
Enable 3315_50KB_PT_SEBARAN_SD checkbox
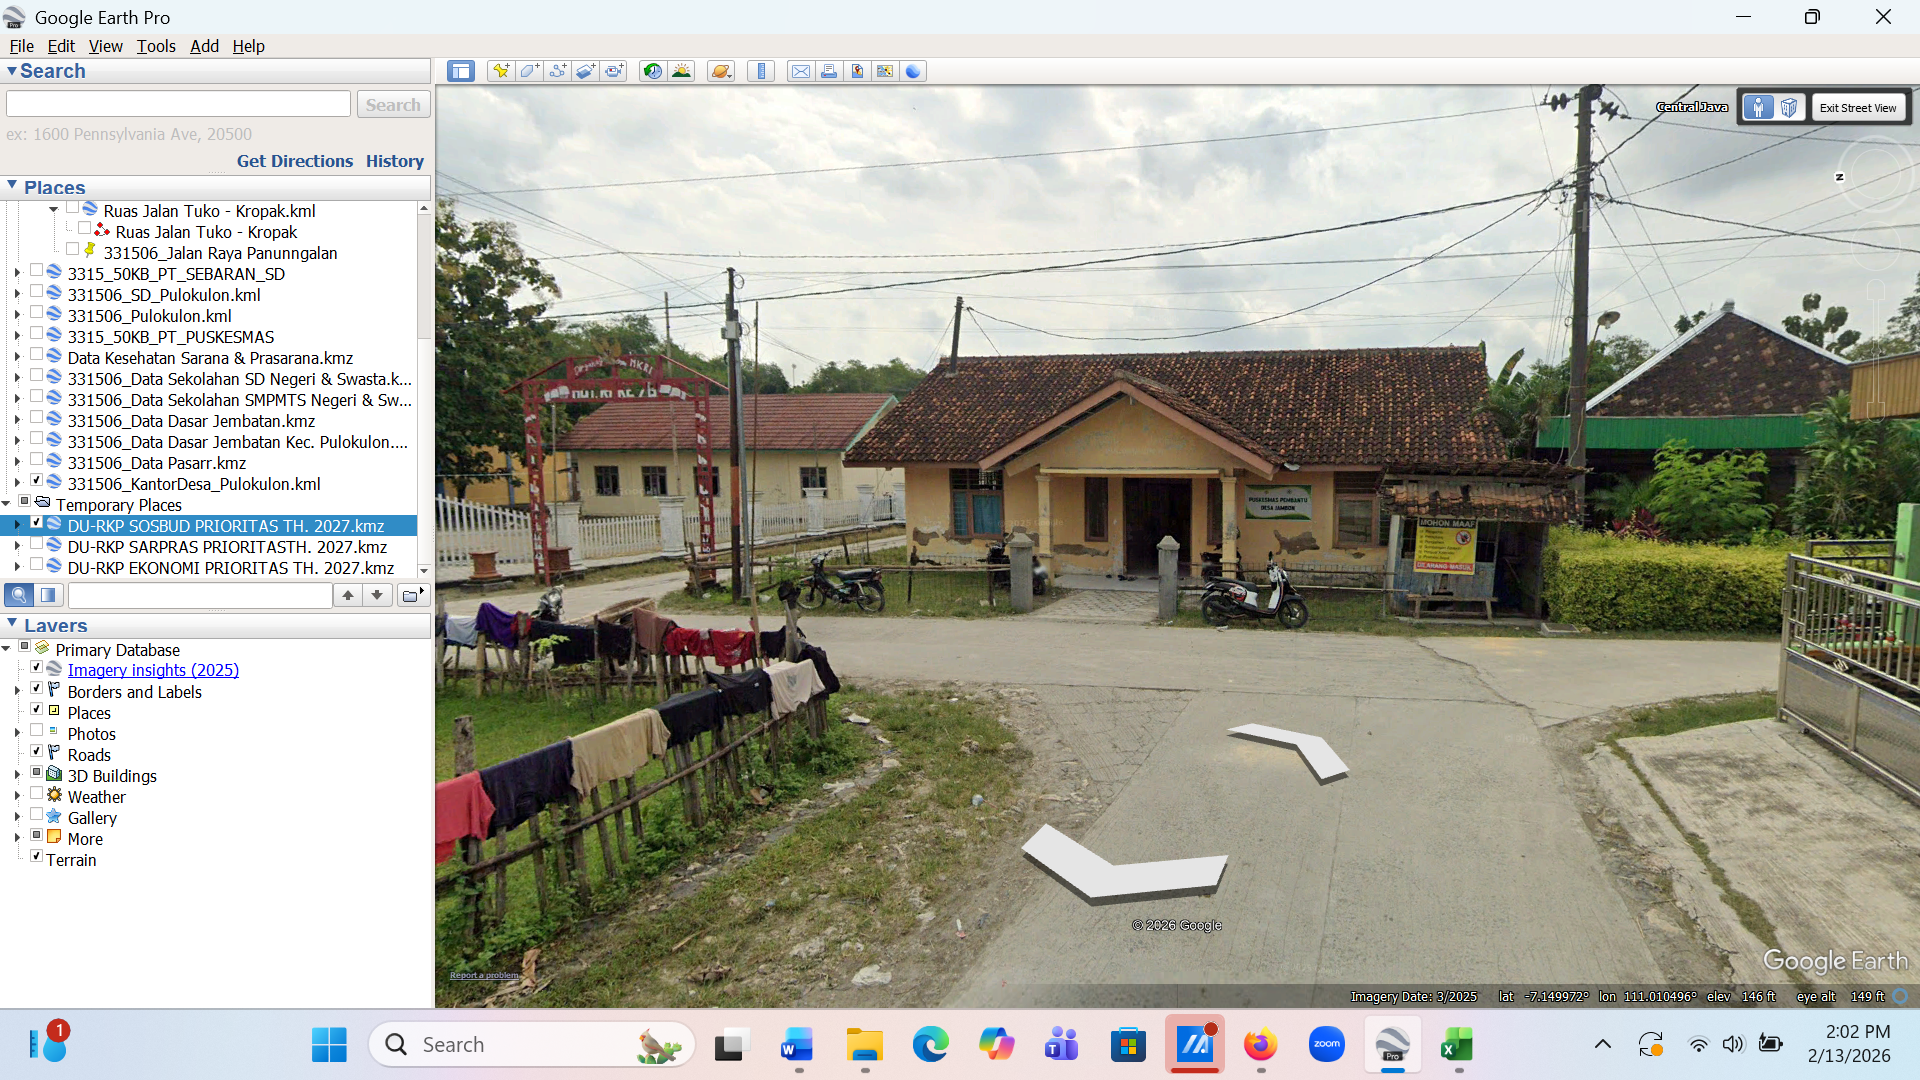pos(37,271)
